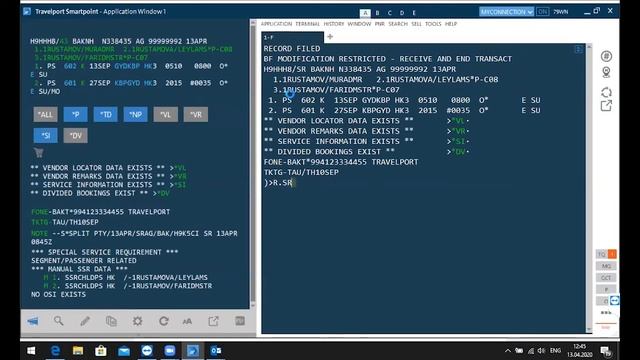Switch to work area D

(402, 13)
